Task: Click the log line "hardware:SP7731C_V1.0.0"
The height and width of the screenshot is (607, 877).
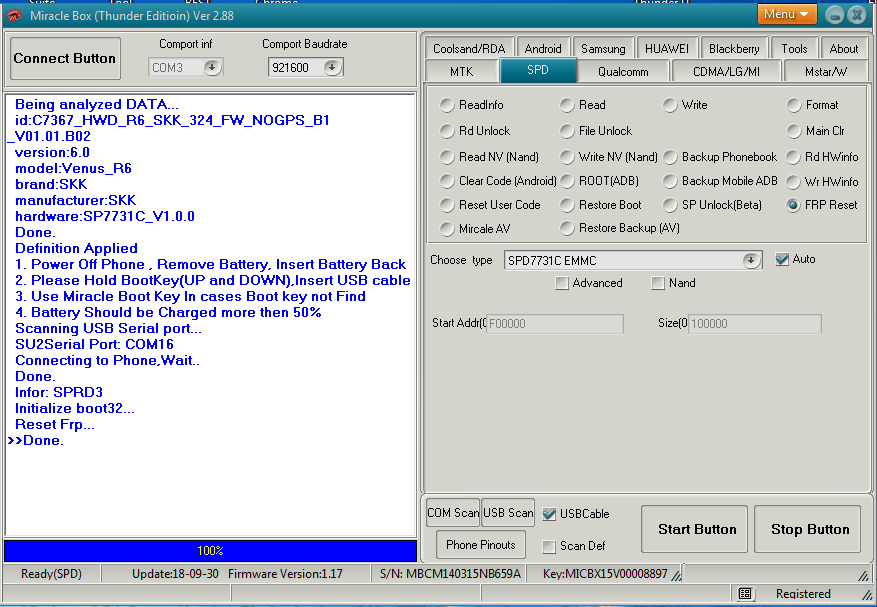Action: [x=105, y=217]
